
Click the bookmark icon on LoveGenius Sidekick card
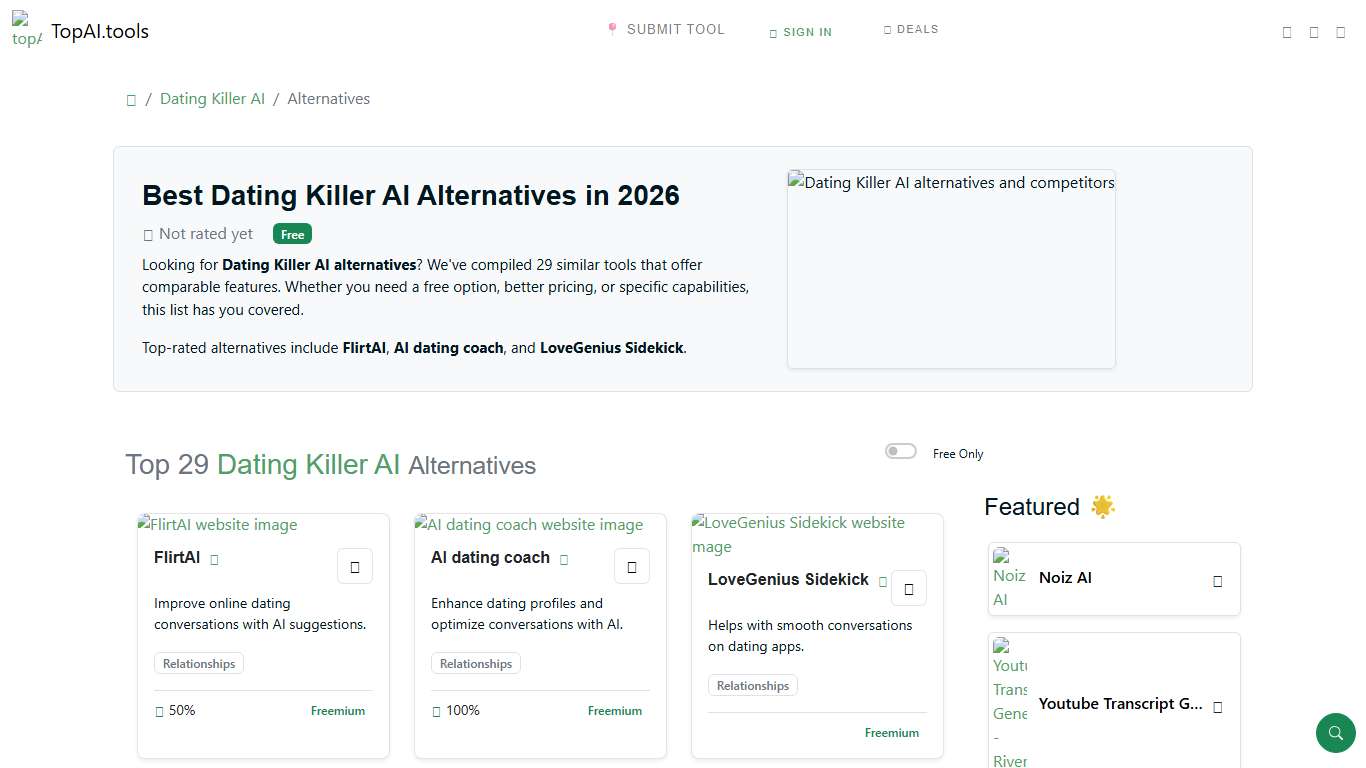pyautogui.click(x=909, y=588)
